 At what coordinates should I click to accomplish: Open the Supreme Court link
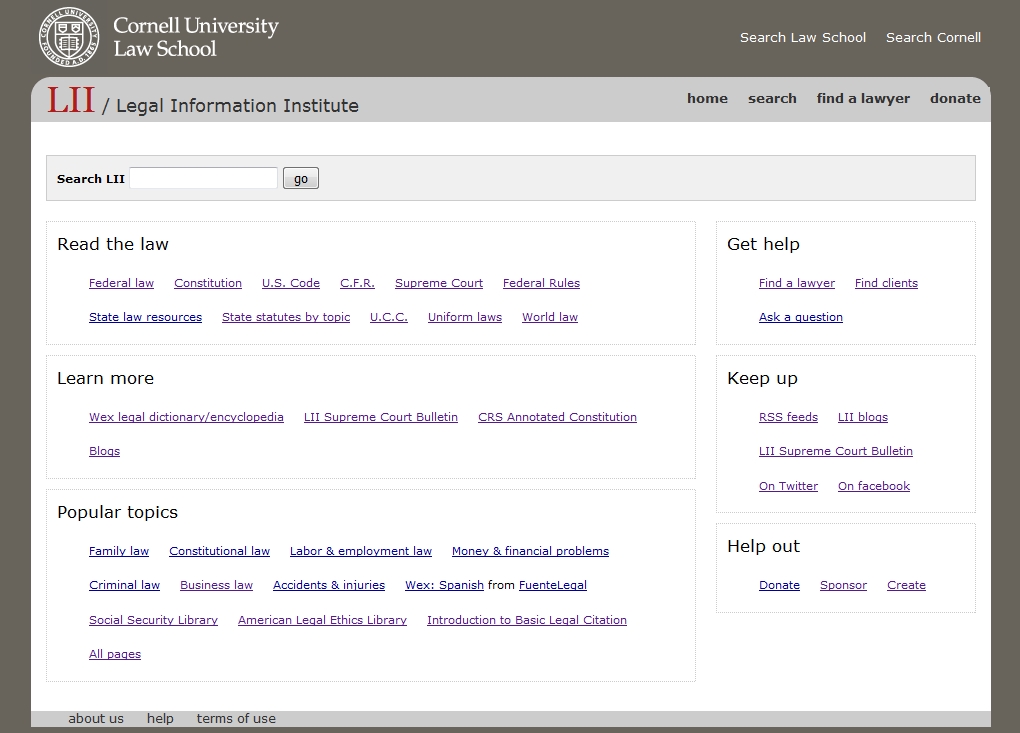[438, 283]
